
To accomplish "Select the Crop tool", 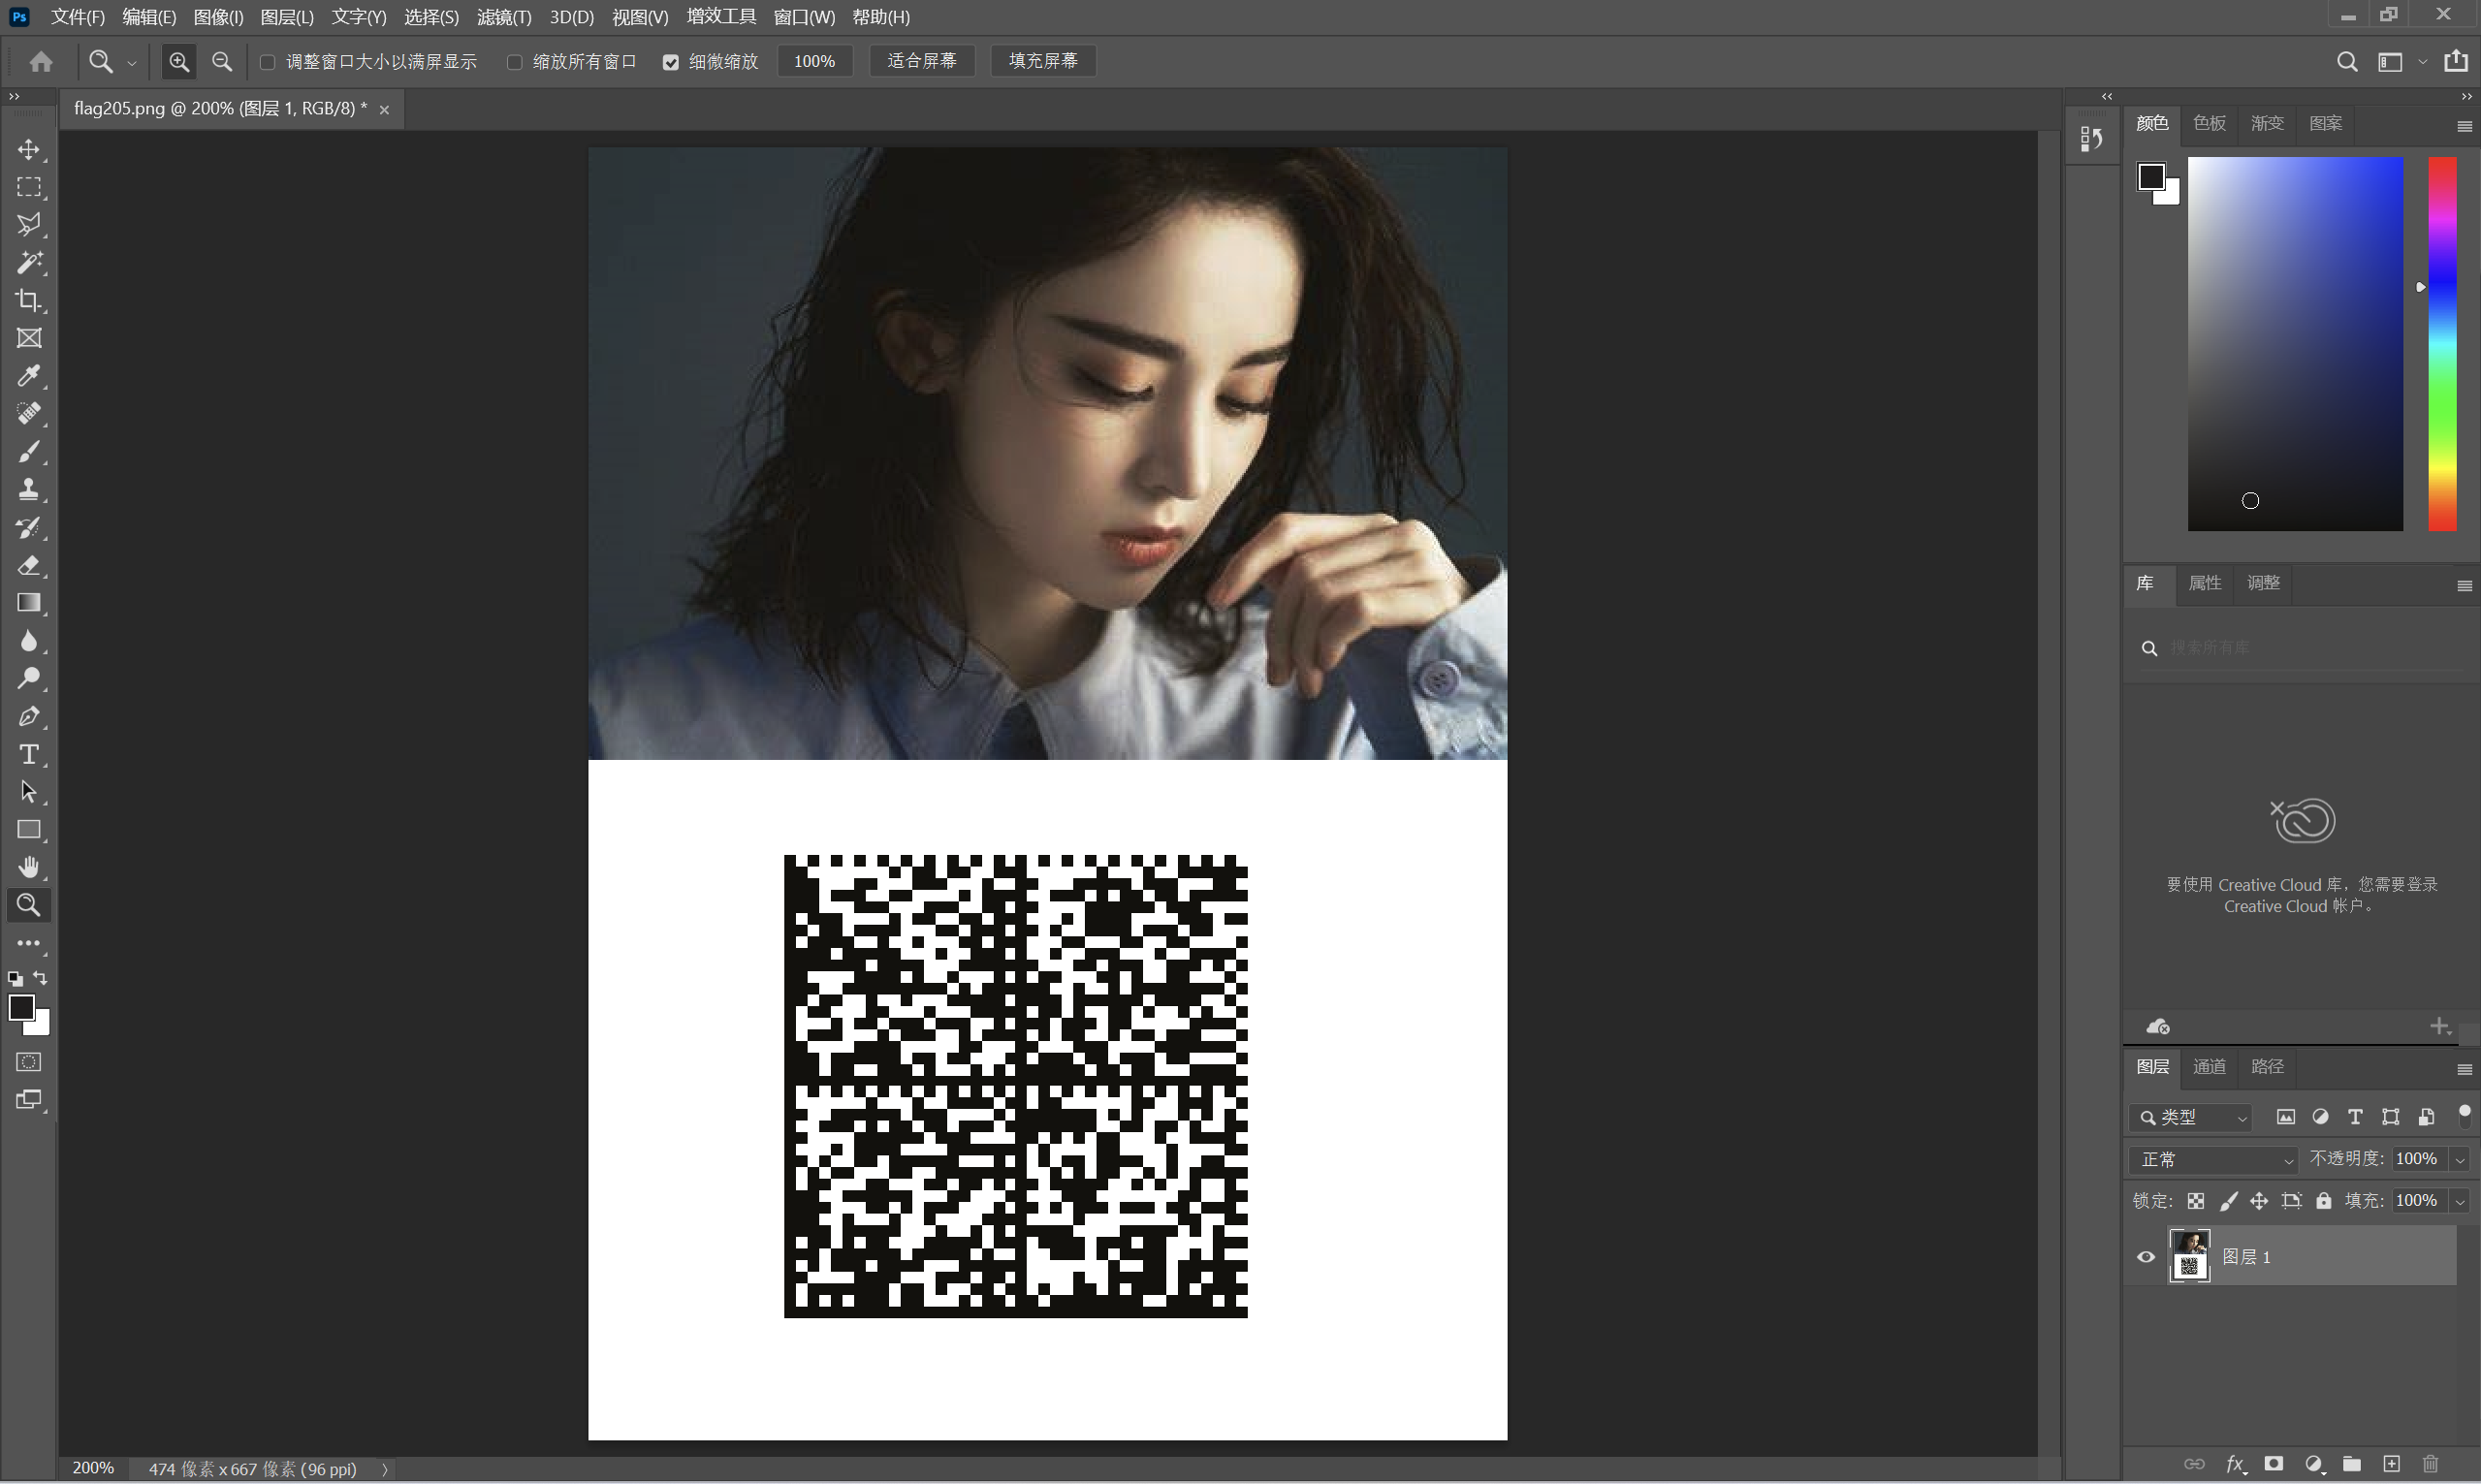I will tap(29, 300).
